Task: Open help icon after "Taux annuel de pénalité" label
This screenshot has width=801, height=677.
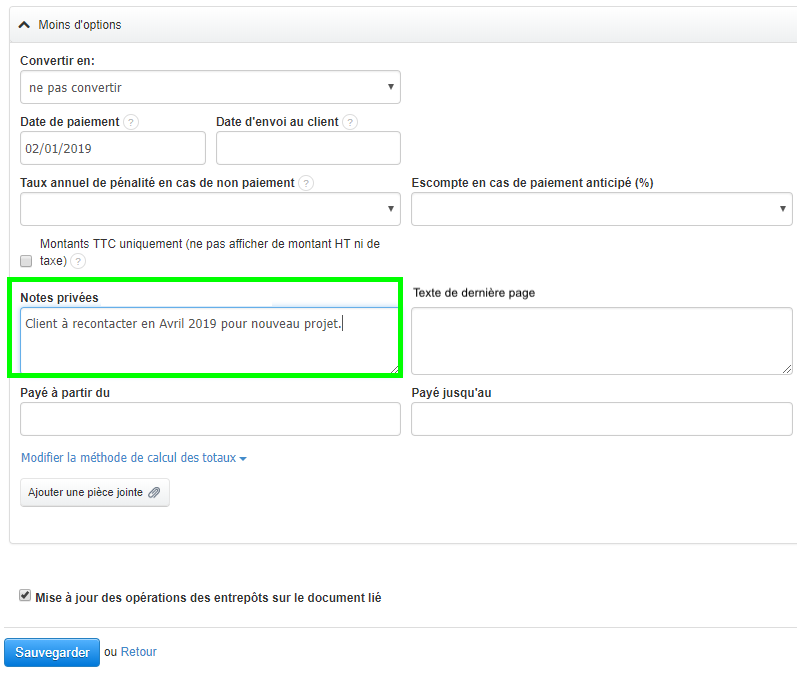Action: pyautogui.click(x=305, y=183)
